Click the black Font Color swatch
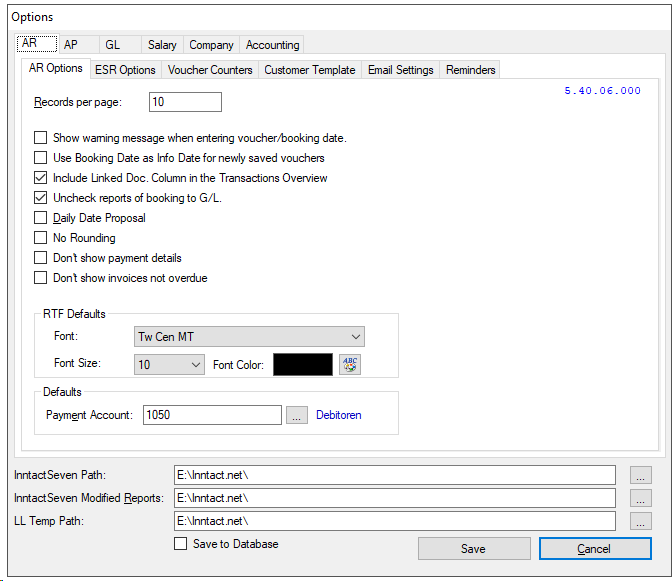Image resolution: width=672 pixels, height=581 pixels. pyautogui.click(x=303, y=365)
